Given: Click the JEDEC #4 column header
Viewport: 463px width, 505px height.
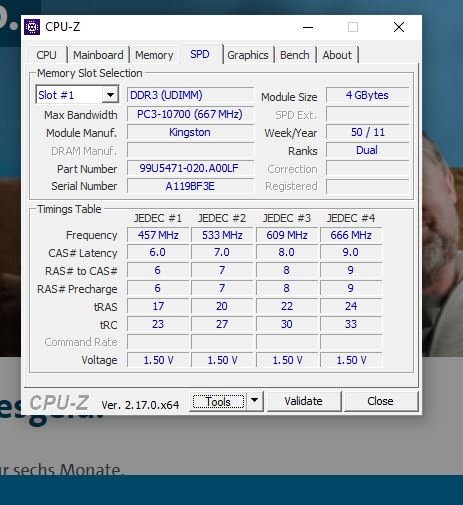Looking at the screenshot, I should 351,218.
